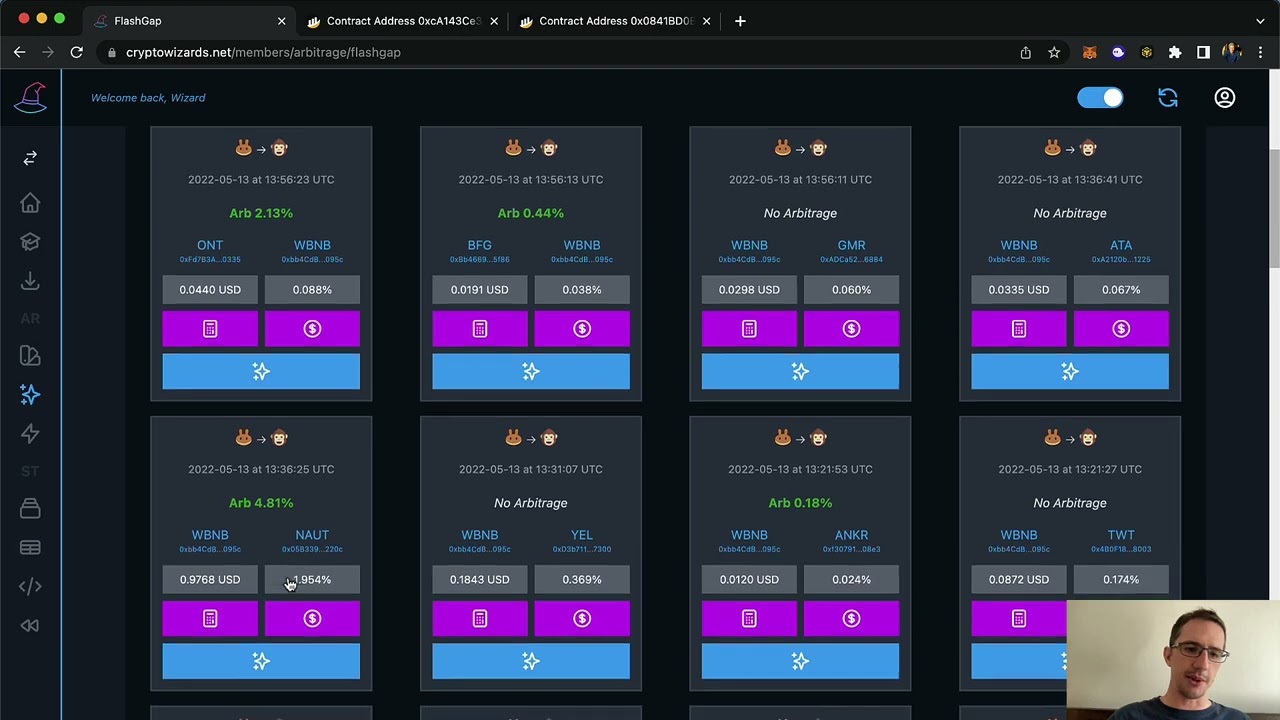Open the MetaMask fox extension
1280x720 pixels.
point(1090,52)
